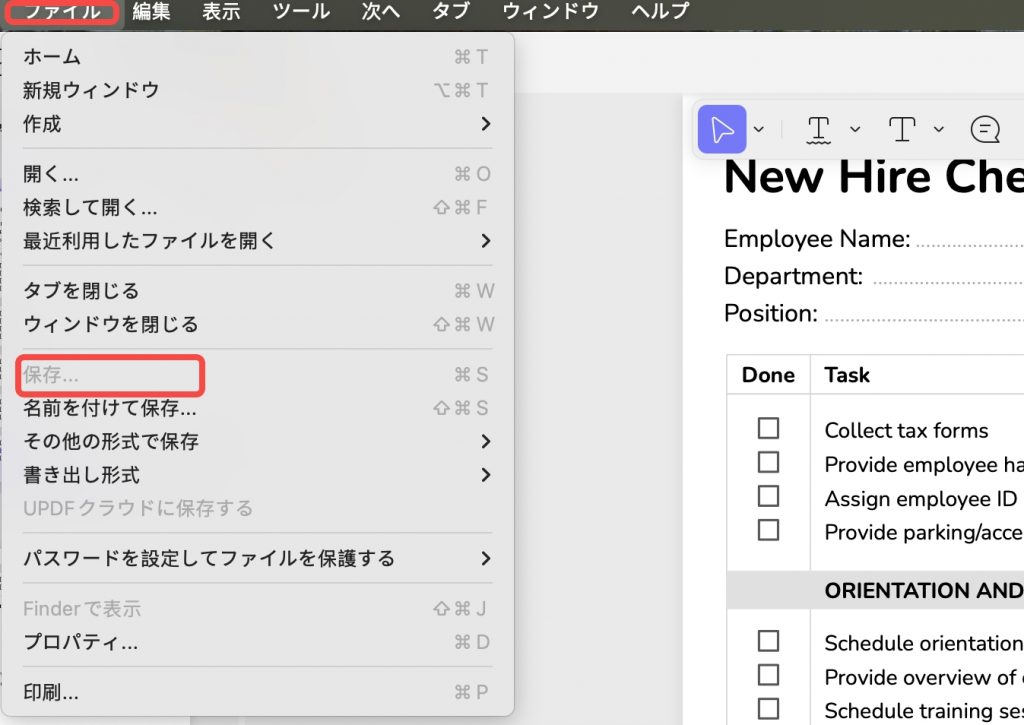The height and width of the screenshot is (725, 1024).
Task: Choose 開く… menu item
Action: coord(257,174)
